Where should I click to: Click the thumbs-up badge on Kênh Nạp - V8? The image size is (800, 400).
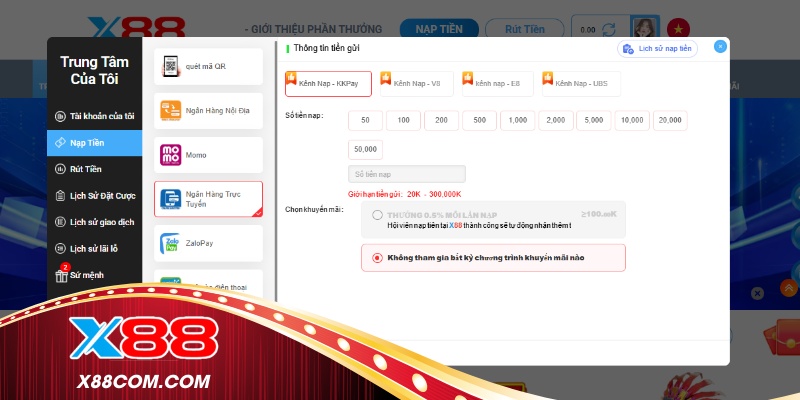(386, 78)
